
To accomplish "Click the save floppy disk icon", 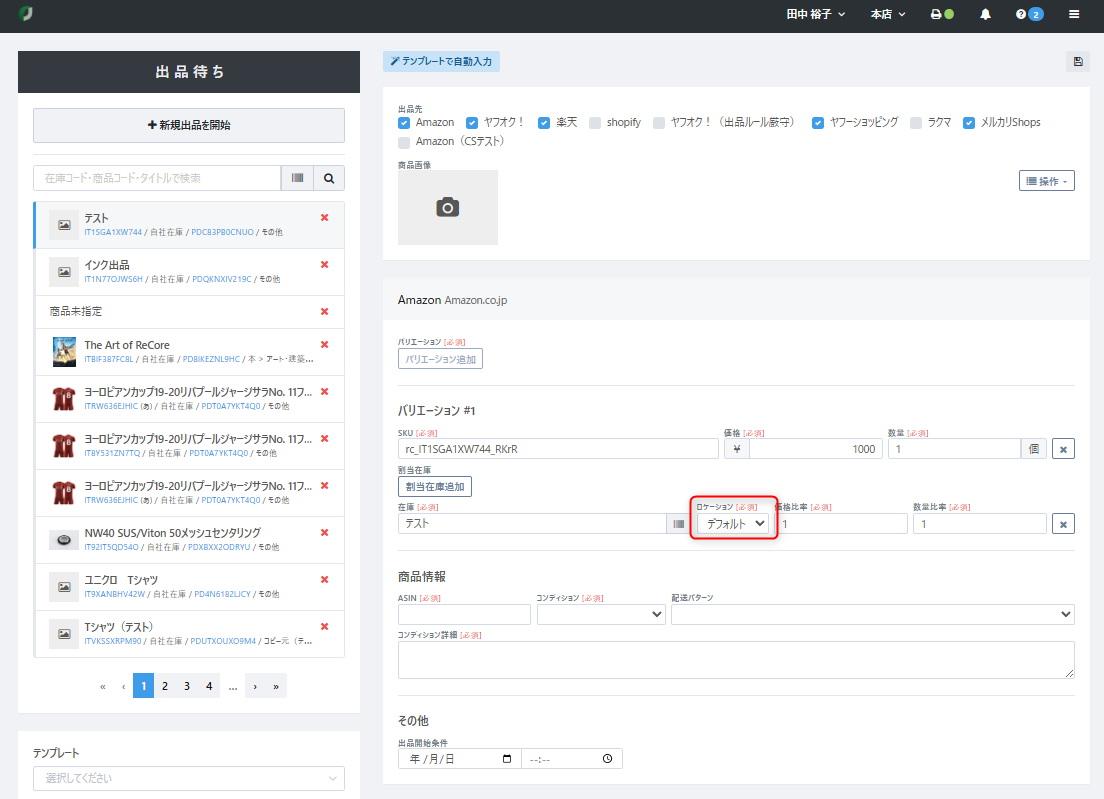I will pos(1077,61).
